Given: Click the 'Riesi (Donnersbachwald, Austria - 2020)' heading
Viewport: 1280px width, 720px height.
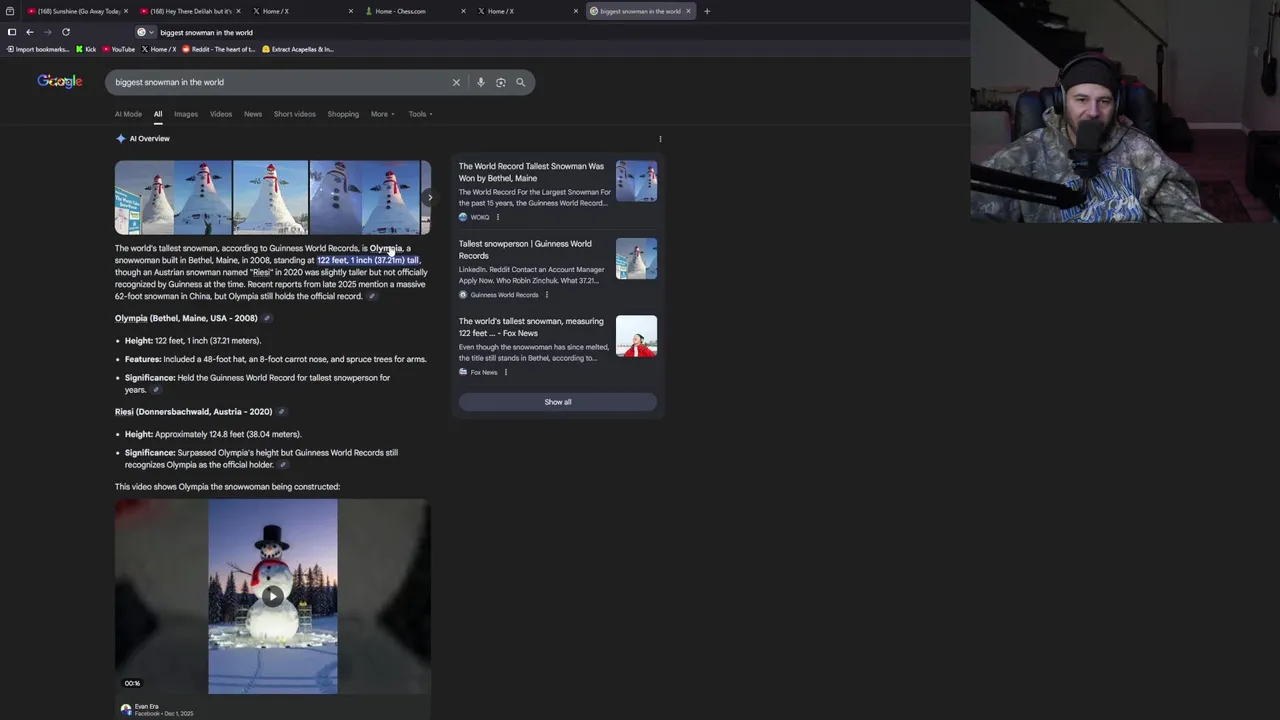Looking at the screenshot, I should (193, 412).
